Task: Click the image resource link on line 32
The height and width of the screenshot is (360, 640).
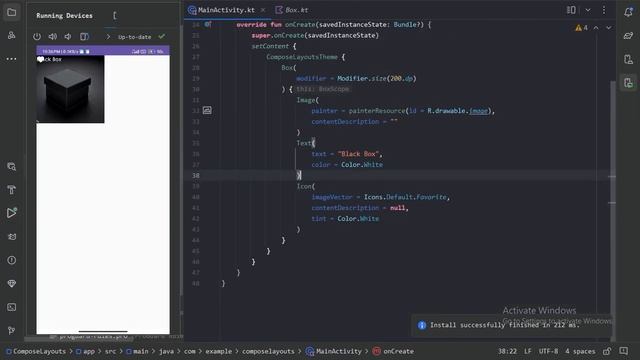Action: pos(478,111)
